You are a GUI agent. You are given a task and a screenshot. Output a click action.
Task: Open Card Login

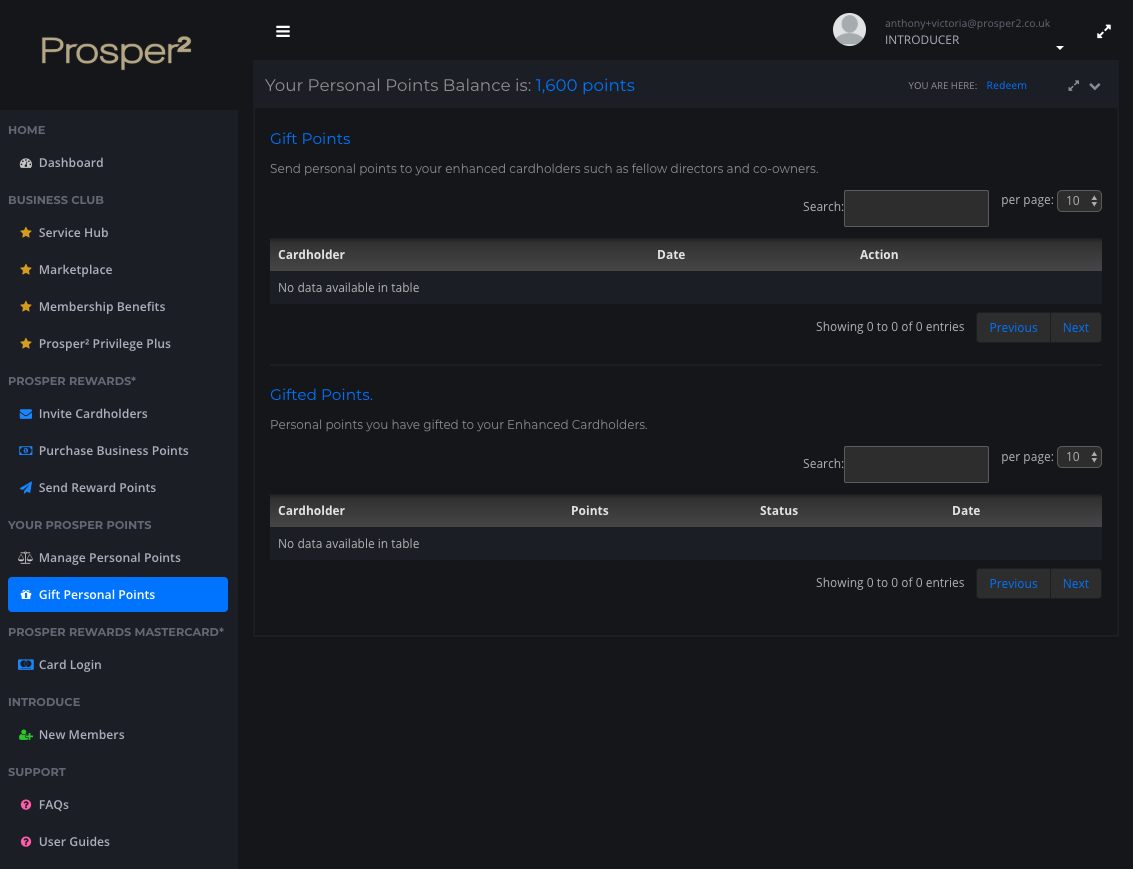(x=69, y=665)
